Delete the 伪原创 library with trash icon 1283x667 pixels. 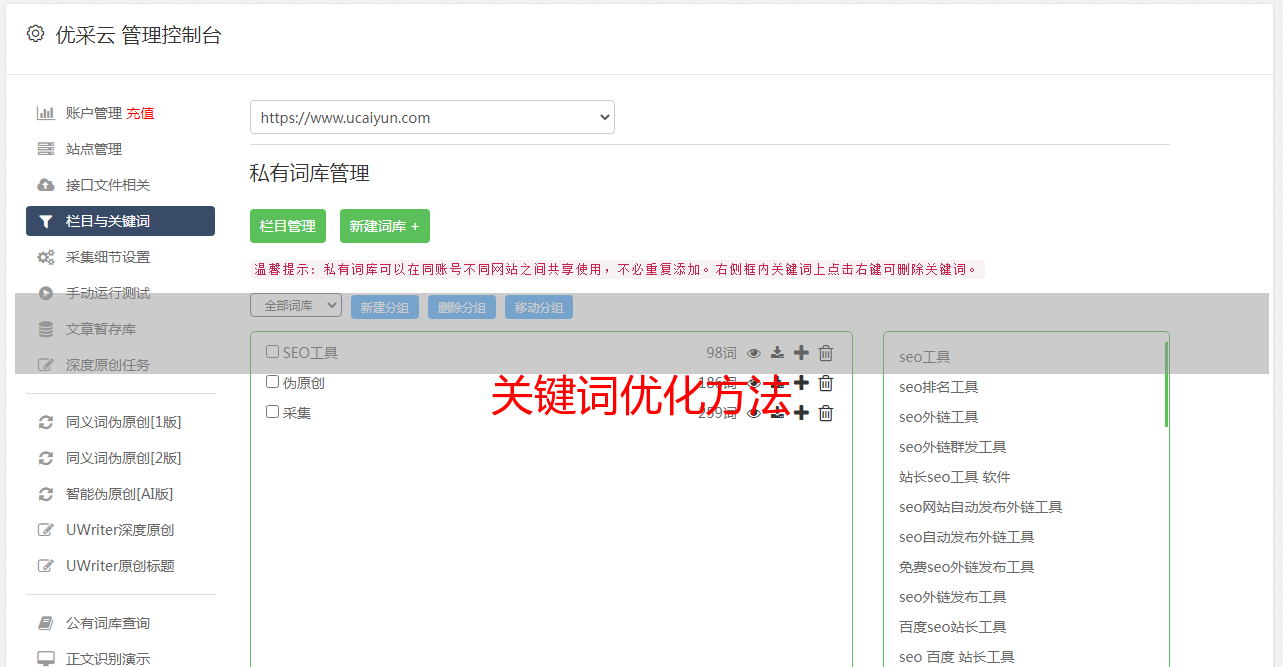pyautogui.click(x=826, y=383)
